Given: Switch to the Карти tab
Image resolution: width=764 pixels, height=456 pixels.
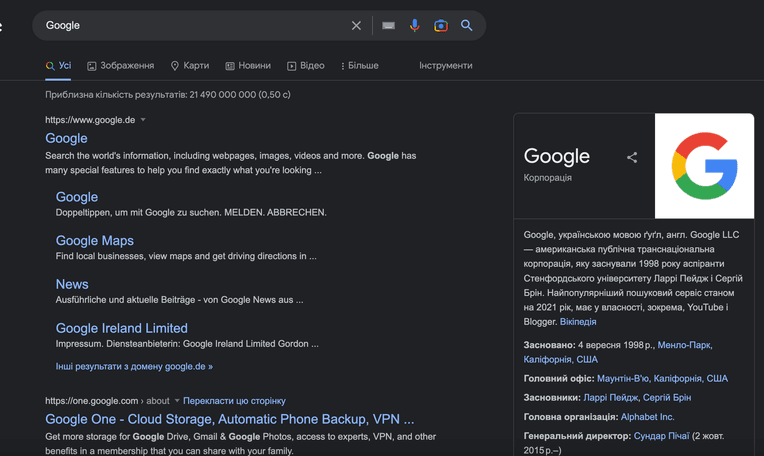Looking at the screenshot, I should [x=190, y=66].
